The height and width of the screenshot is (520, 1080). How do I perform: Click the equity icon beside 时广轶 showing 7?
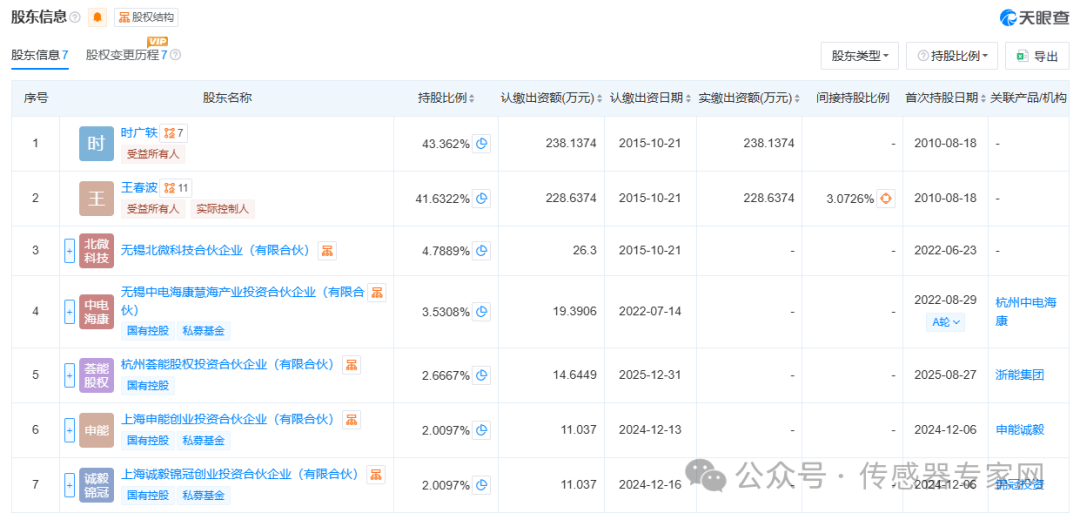pos(173,133)
